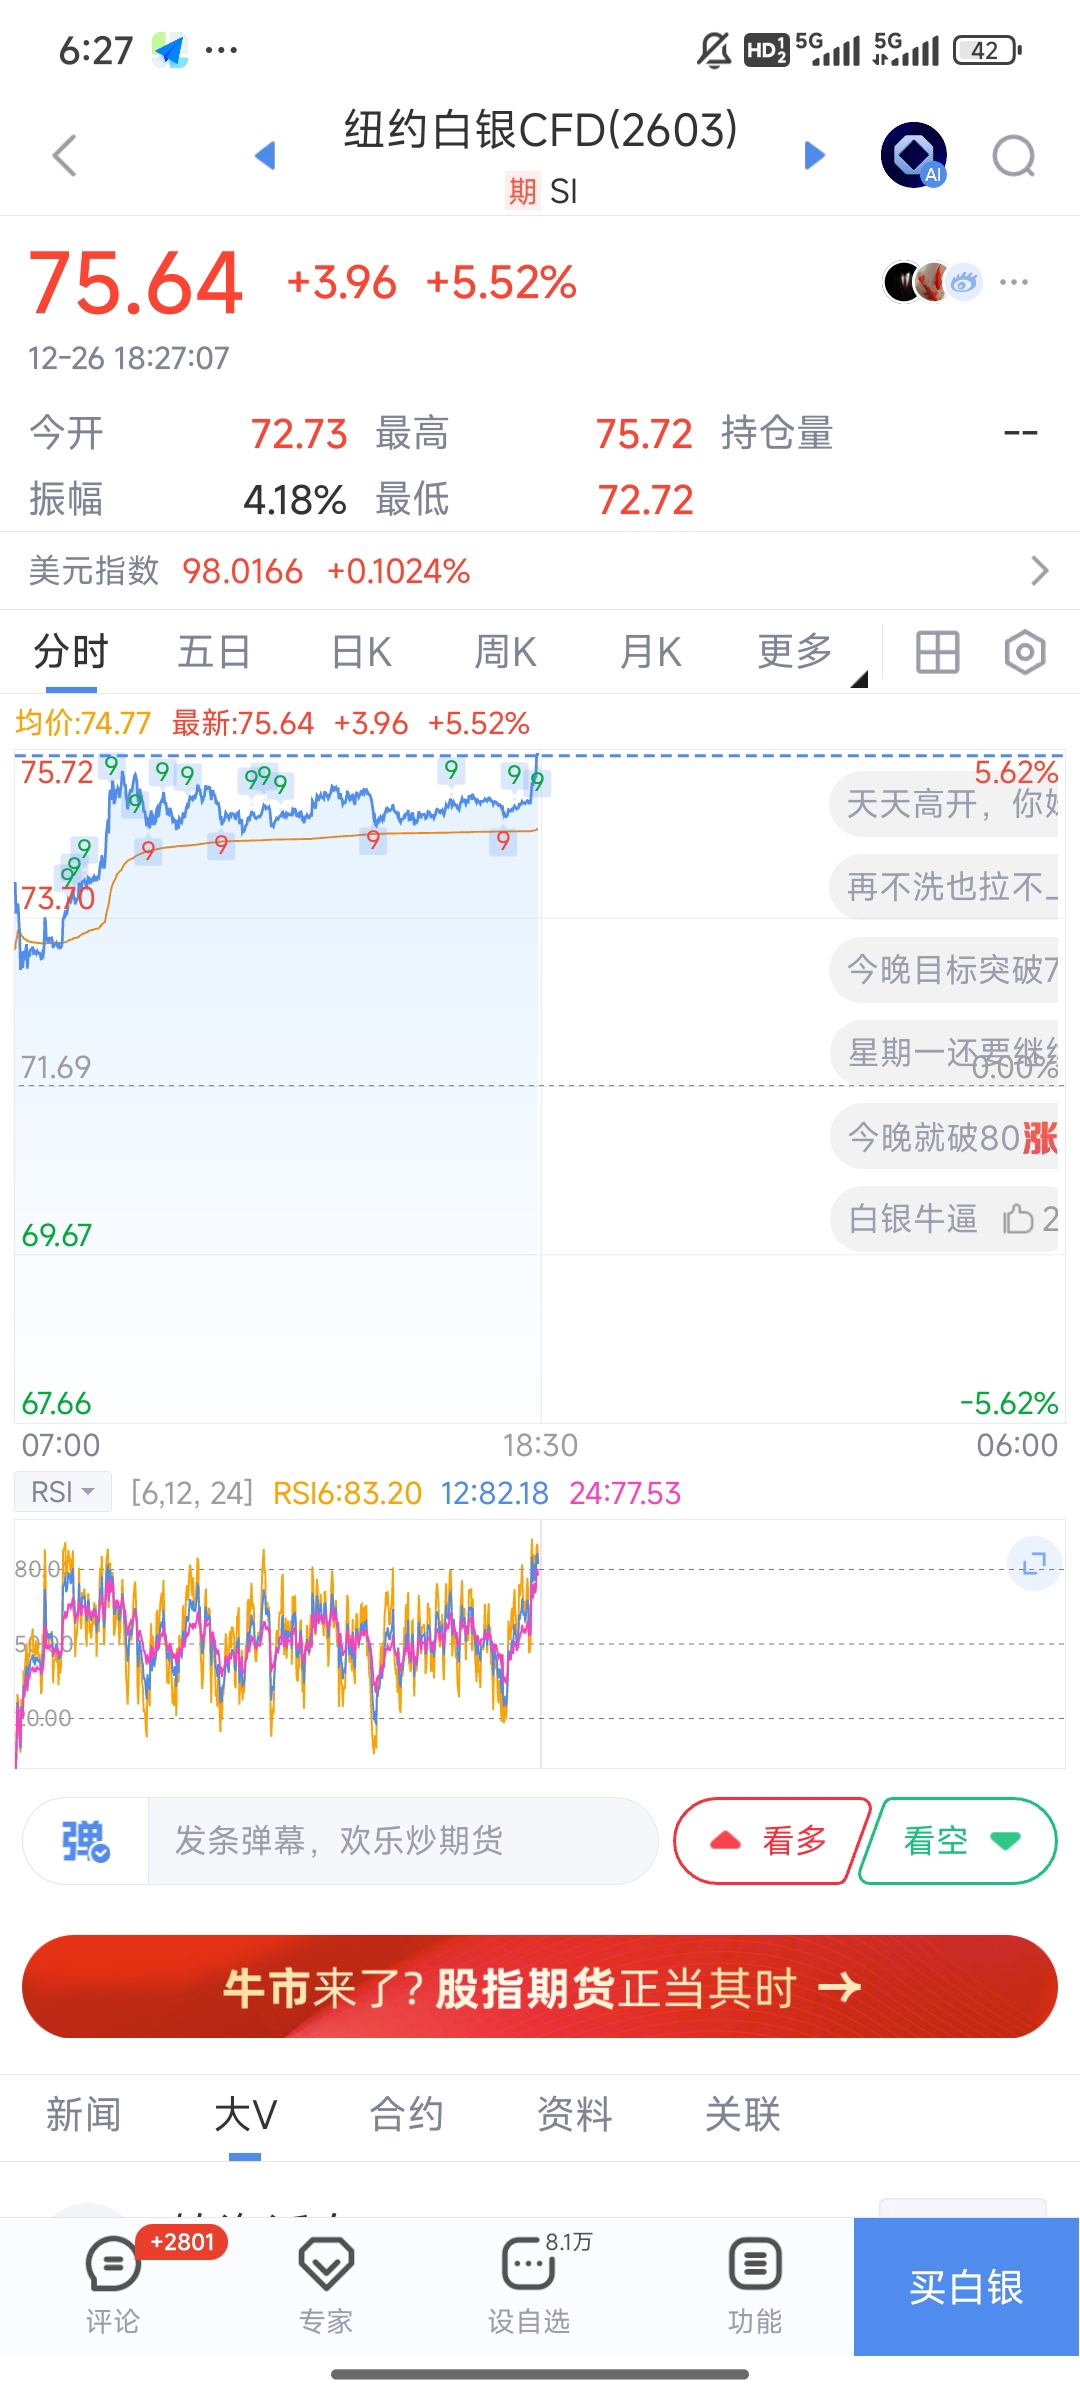
Task: Open 今晚目标突破 comment bubble
Action: coord(944,969)
